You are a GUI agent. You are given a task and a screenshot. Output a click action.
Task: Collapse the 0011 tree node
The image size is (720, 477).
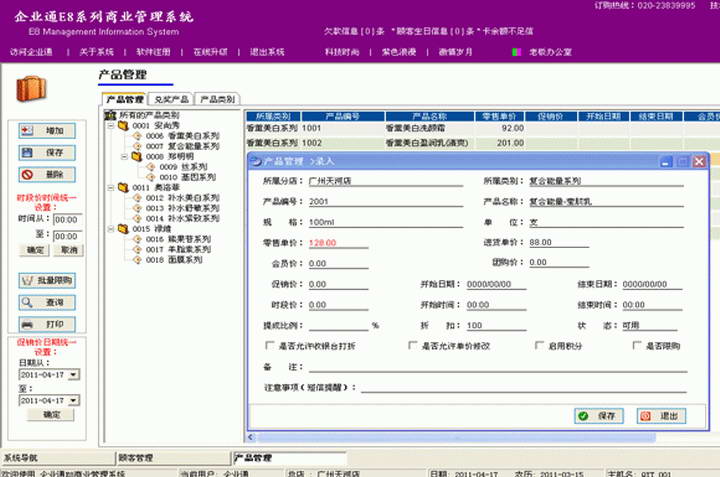click(111, 187)
